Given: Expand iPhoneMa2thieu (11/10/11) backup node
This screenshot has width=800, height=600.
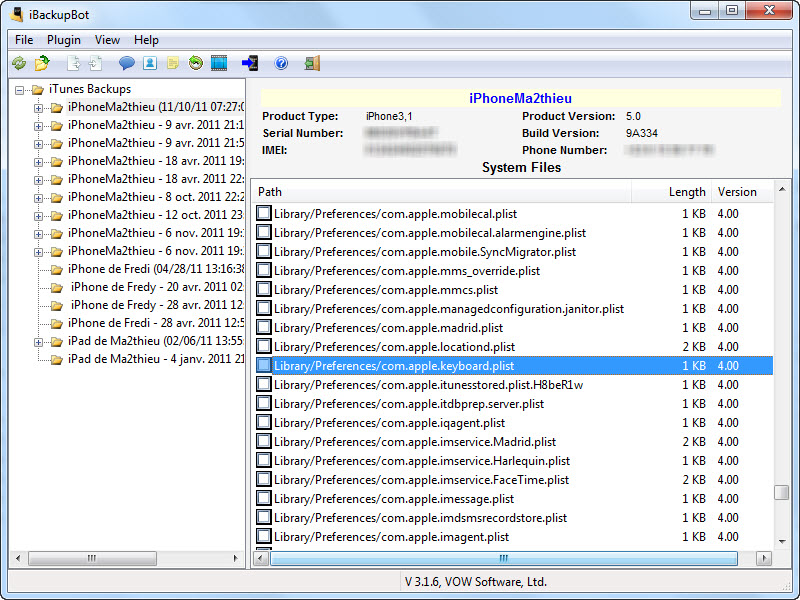Looking at the screenshot, I should pos(38,108).
